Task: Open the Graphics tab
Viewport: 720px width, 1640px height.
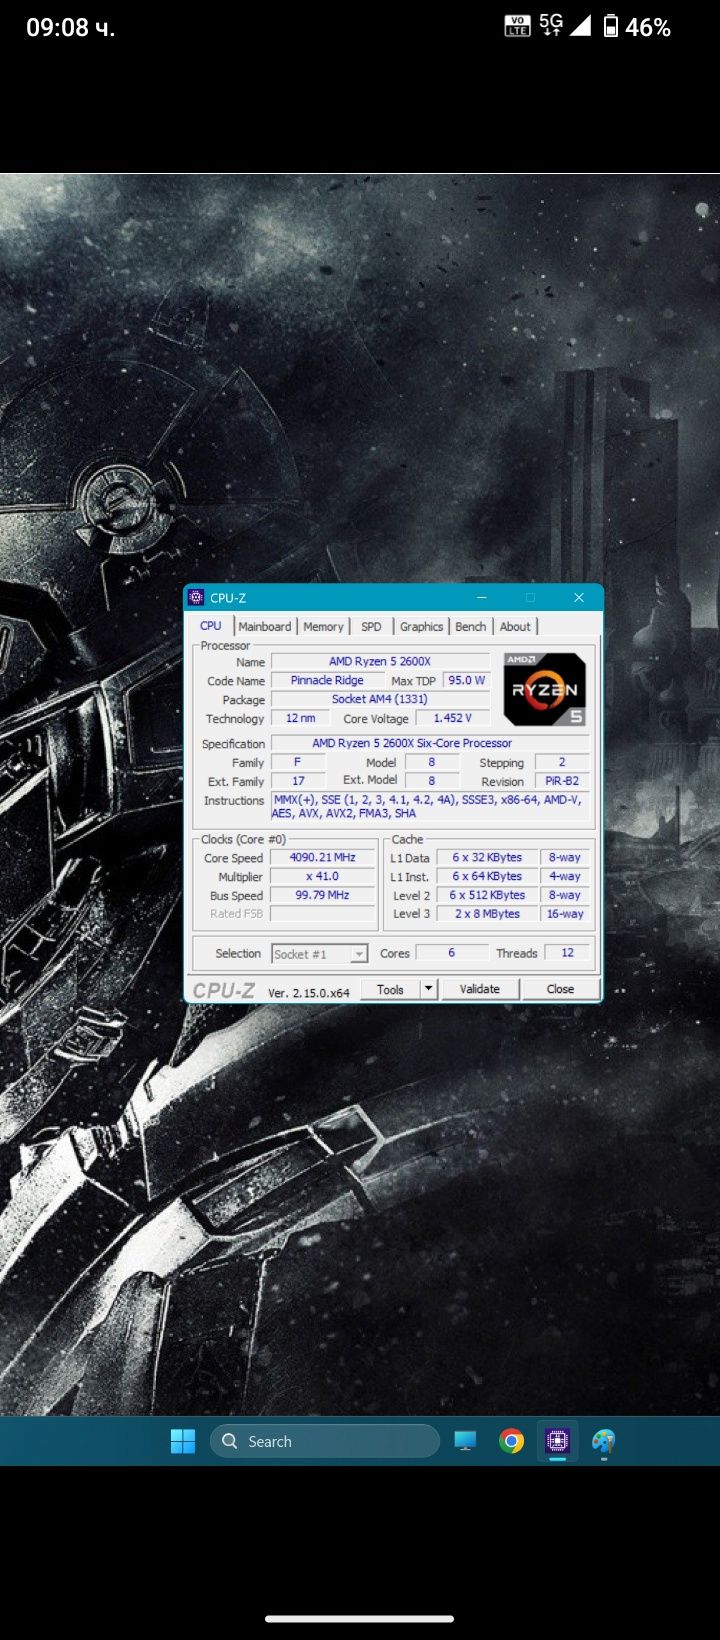Action: (x=421, y=627)
